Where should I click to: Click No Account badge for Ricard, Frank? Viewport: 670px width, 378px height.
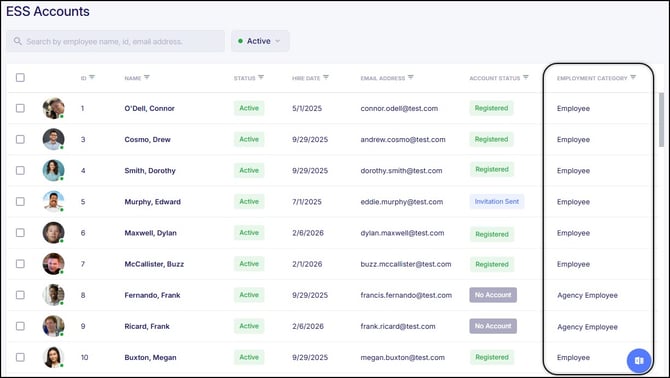[493, 326]
